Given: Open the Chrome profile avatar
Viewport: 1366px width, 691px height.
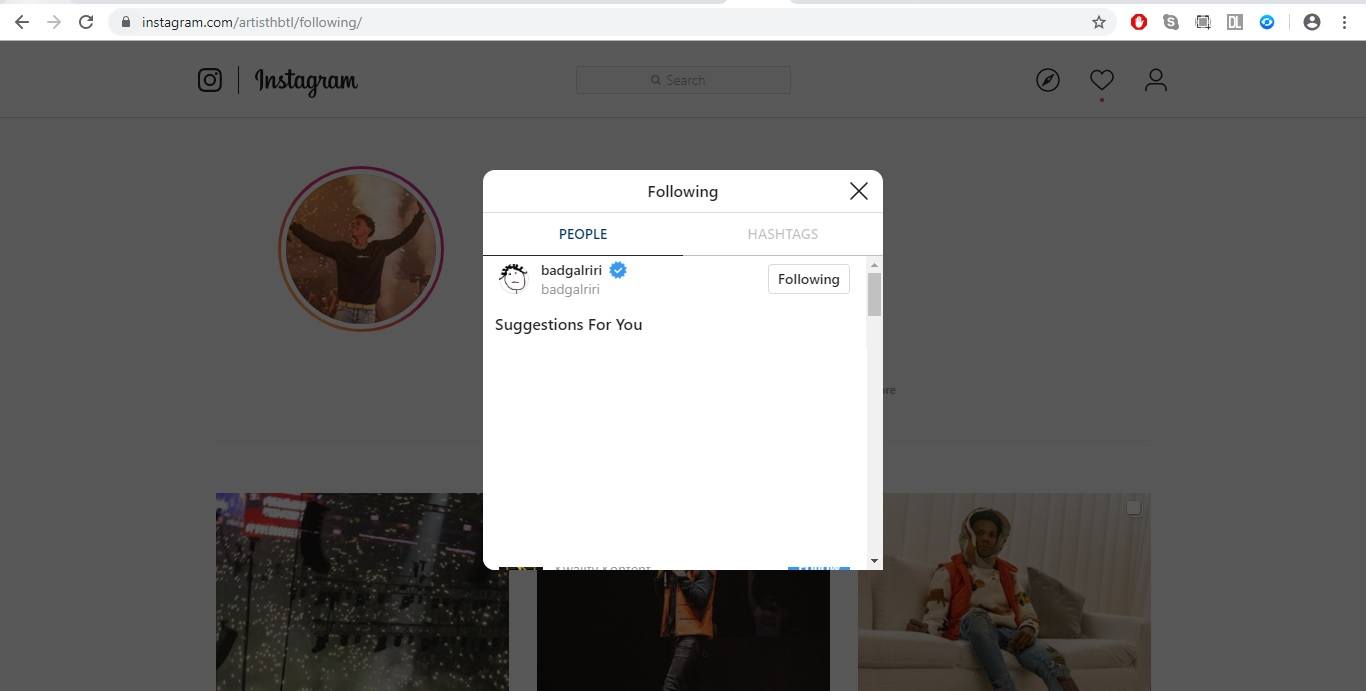Looking at the screenshot, I should 1312,22.
